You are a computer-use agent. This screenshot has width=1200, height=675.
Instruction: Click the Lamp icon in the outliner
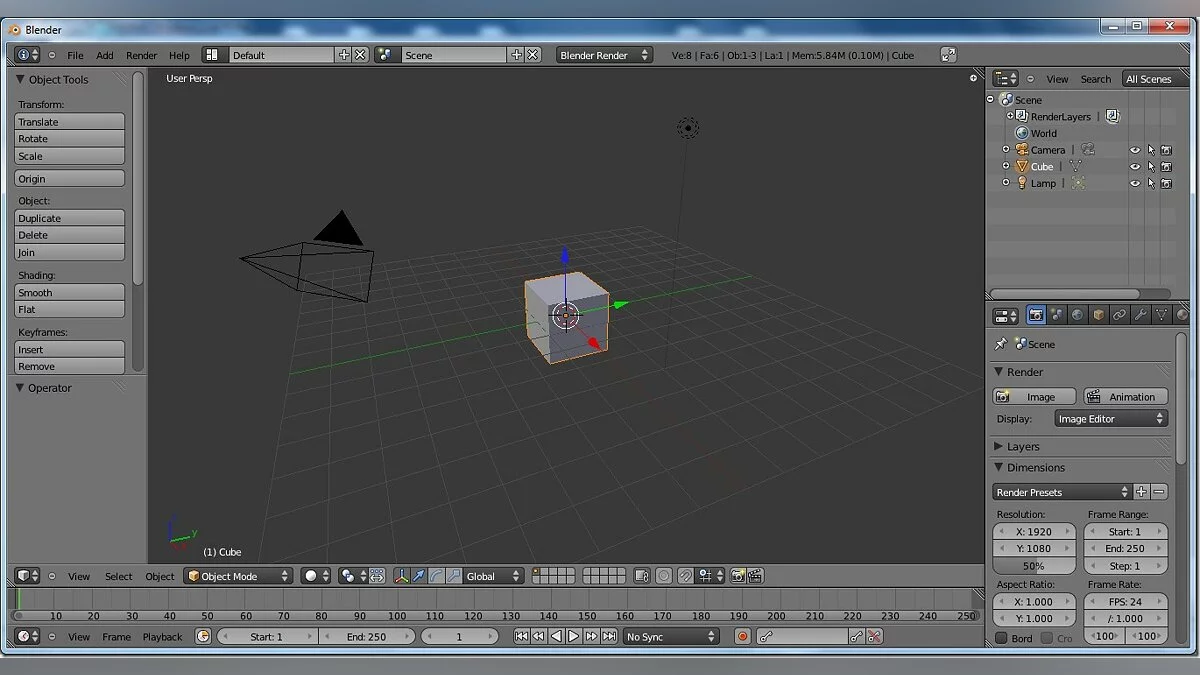(x=1021, y=183)
